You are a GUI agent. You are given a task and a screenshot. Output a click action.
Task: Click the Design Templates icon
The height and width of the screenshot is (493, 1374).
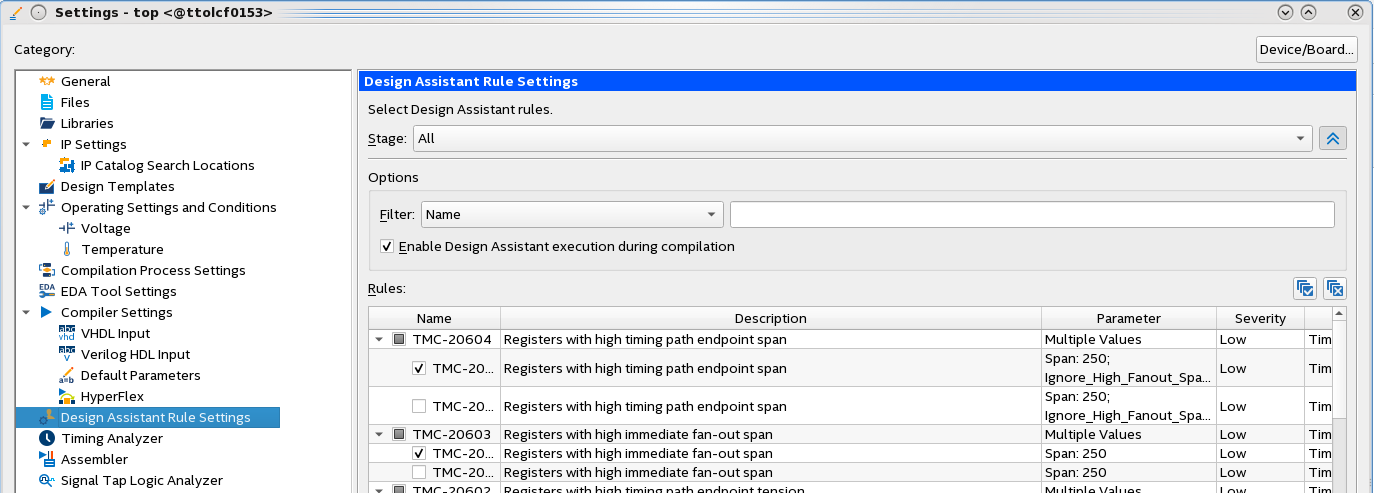click(x=46, y=186)
